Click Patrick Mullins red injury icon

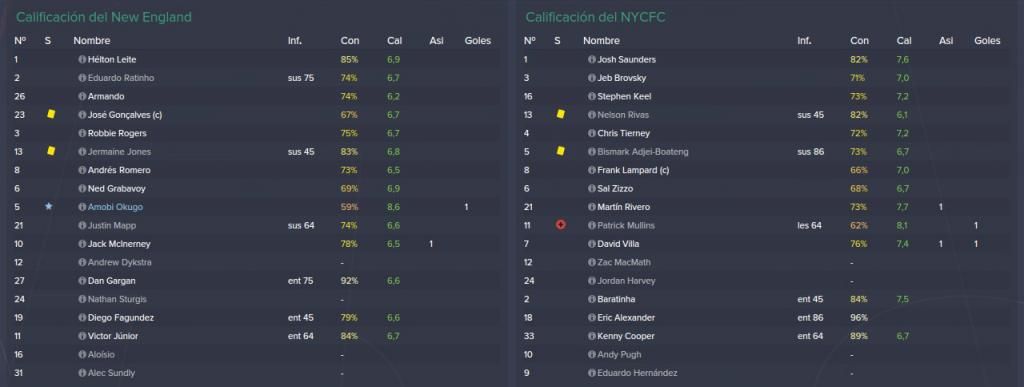[x=560, y=225]
